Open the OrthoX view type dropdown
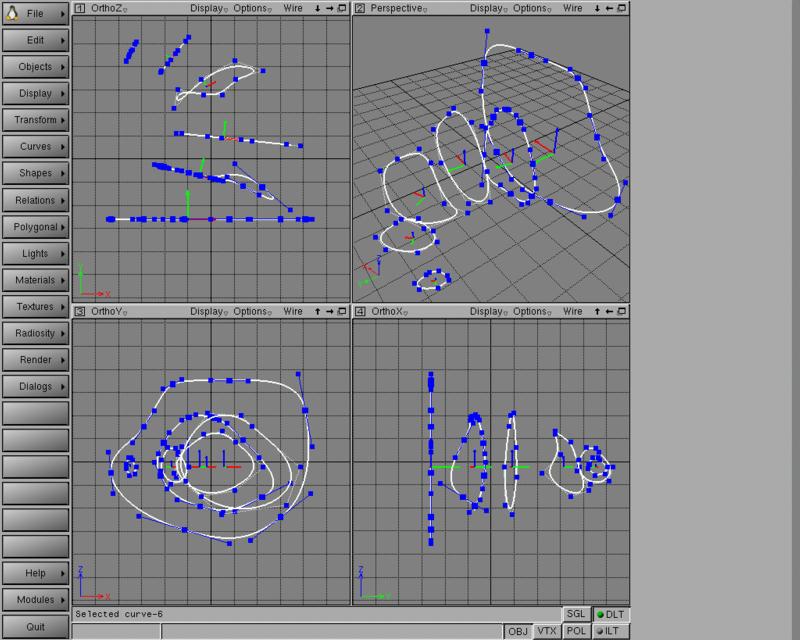Image resolution: width=800 pixels, height=640 pixels. click(389, 311)
